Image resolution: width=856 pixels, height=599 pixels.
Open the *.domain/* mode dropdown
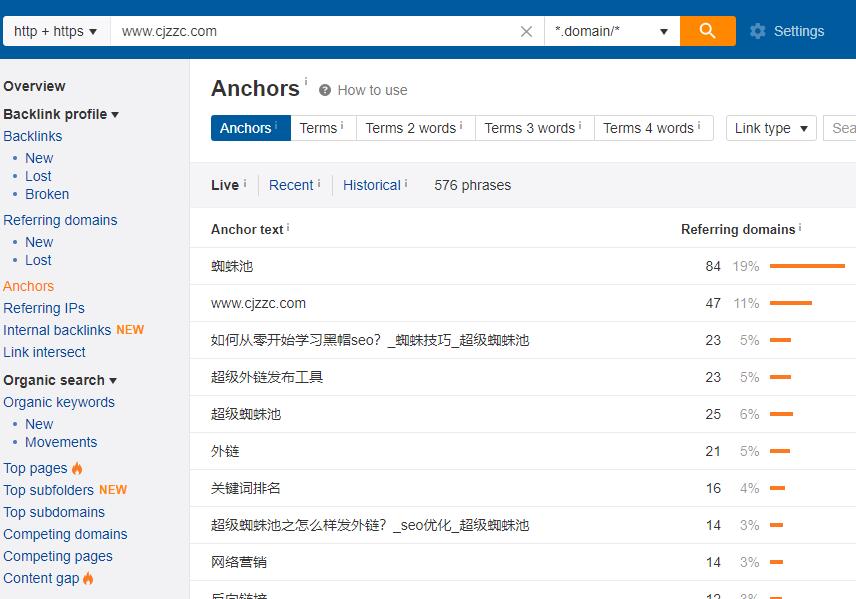(611, 31)
